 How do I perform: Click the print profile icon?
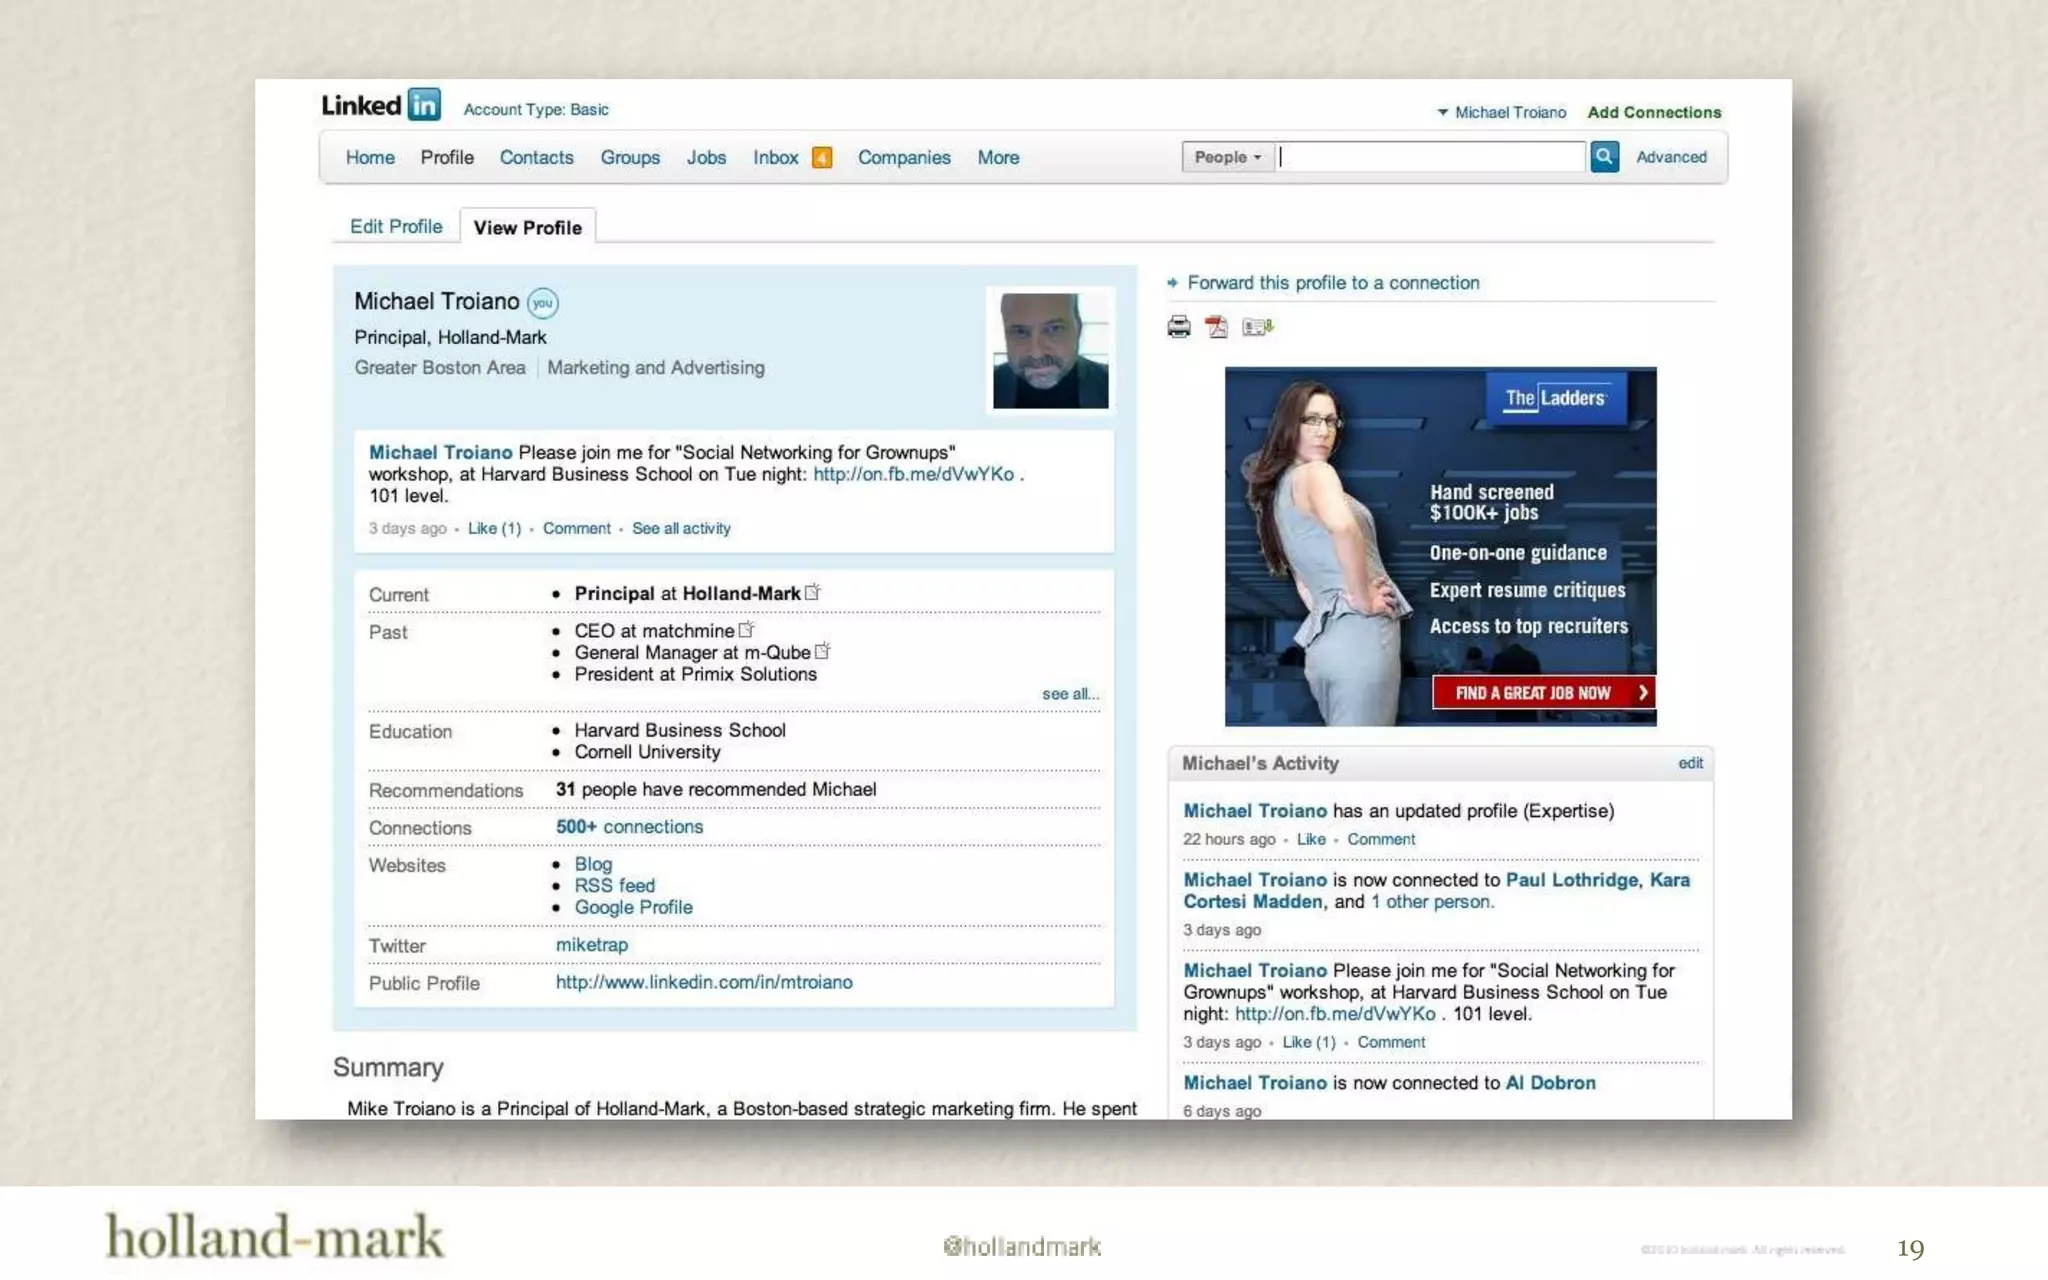1179,327
